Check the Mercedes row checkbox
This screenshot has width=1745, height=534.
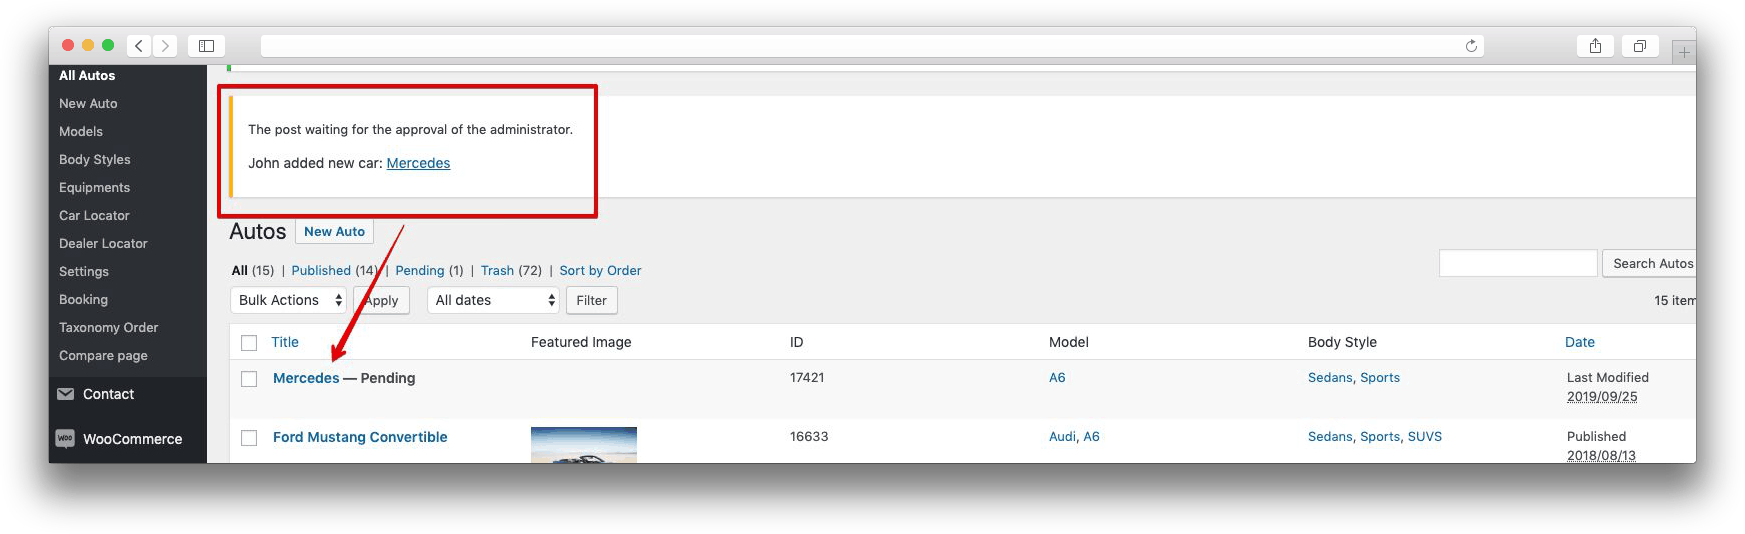[249, 379]
